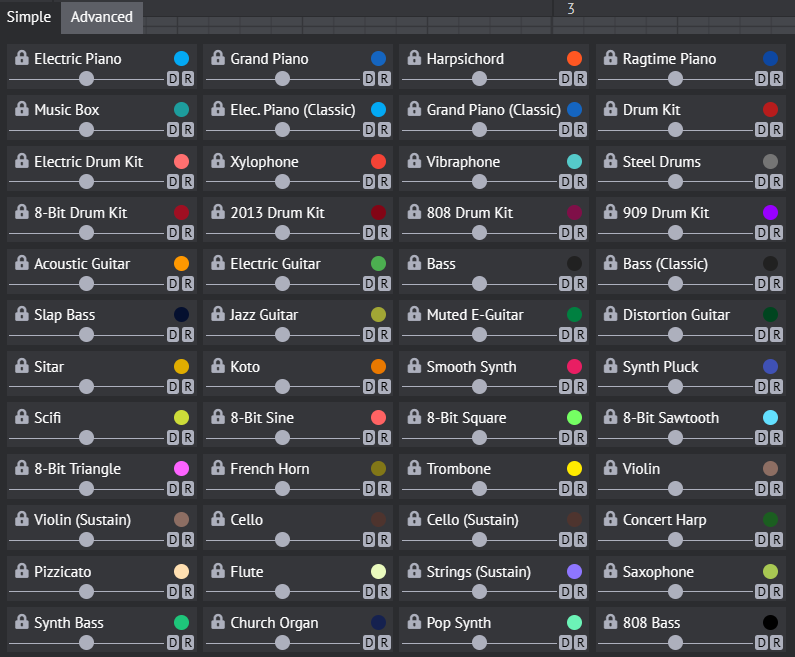Click the Church Organ lock icon

click(x=218, y=622)
